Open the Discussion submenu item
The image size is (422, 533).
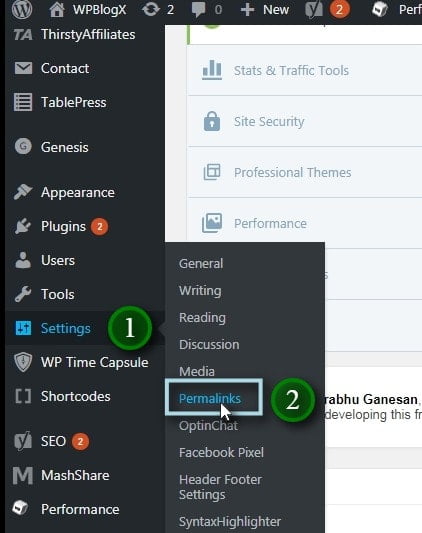point(209,344)
